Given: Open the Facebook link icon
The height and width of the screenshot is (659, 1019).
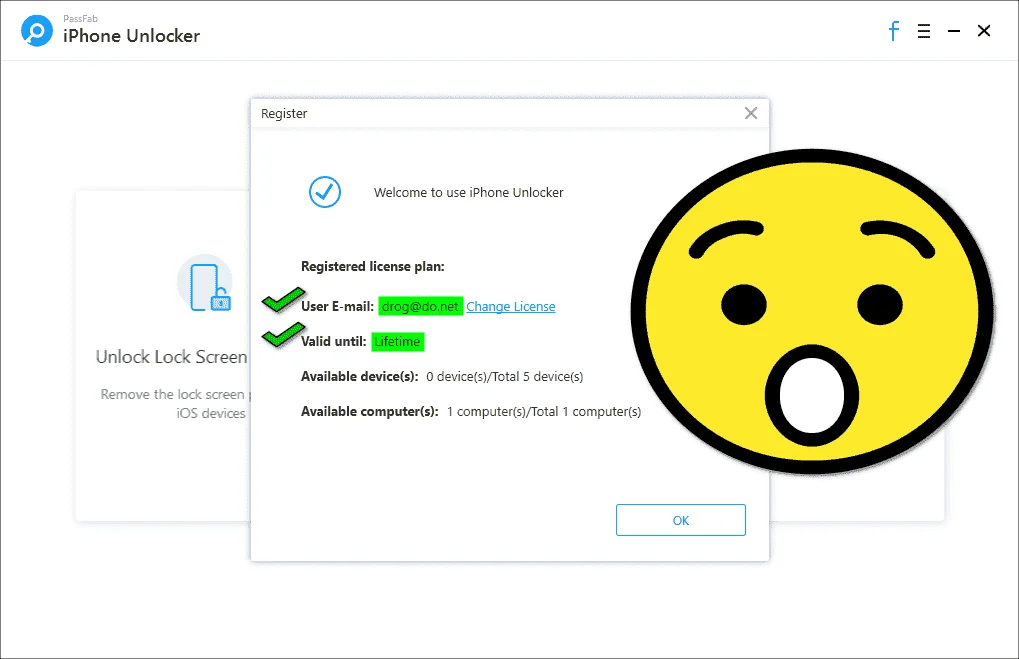Looking at the screenshot, I should coord(894,31).
